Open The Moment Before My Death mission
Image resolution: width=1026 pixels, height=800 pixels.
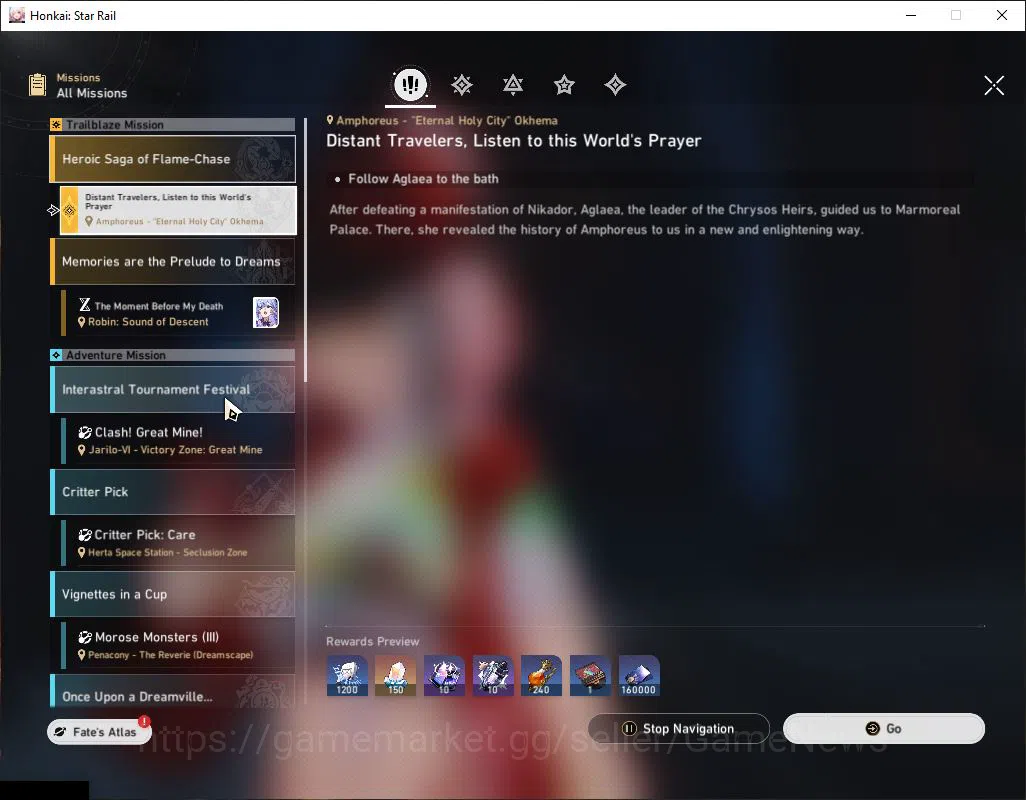pyautogui.click(x=178, y=313)
